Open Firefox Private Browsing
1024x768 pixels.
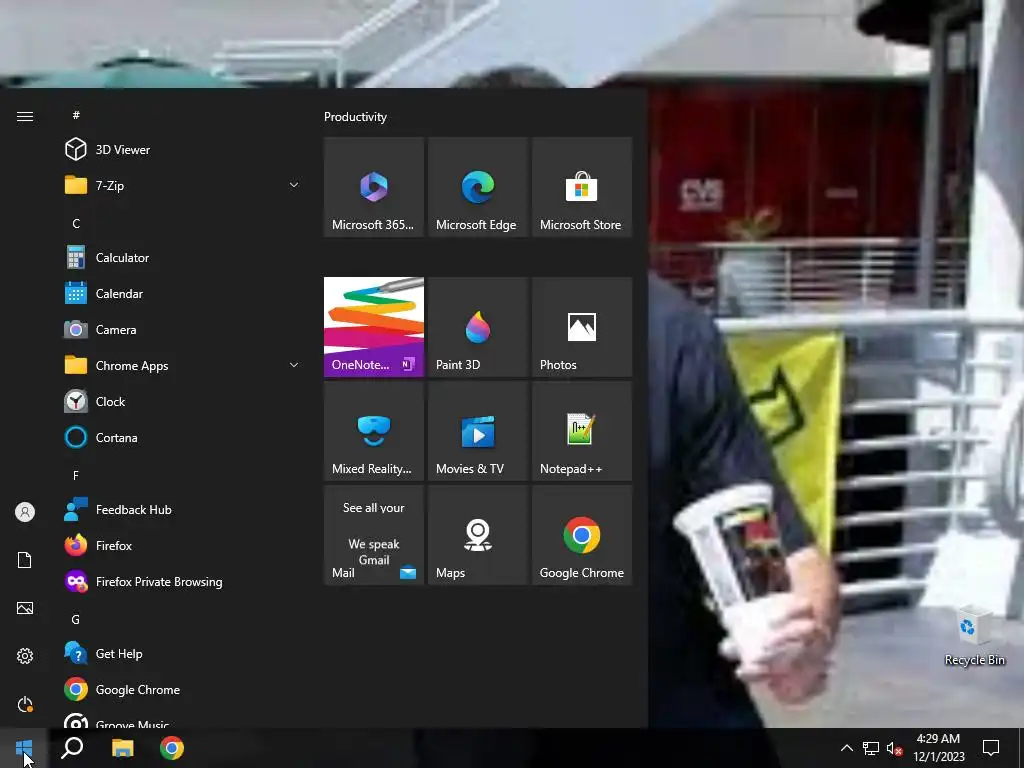click(x=183, y=581)
